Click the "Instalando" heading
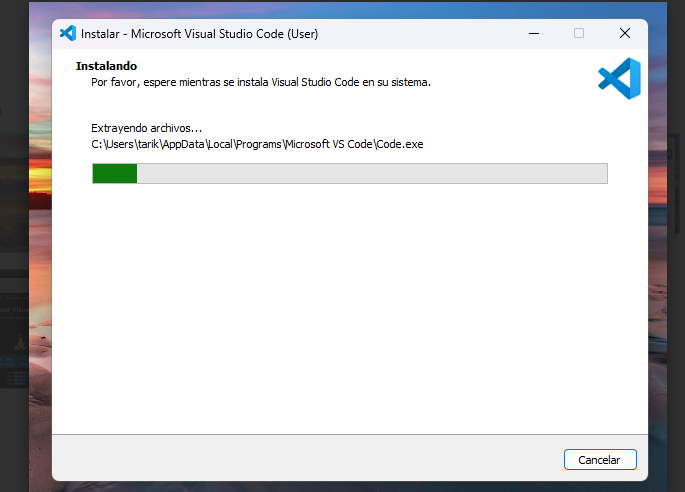Image resolution: width=685 pixels, height=492 pixels. tap(105, 66)
